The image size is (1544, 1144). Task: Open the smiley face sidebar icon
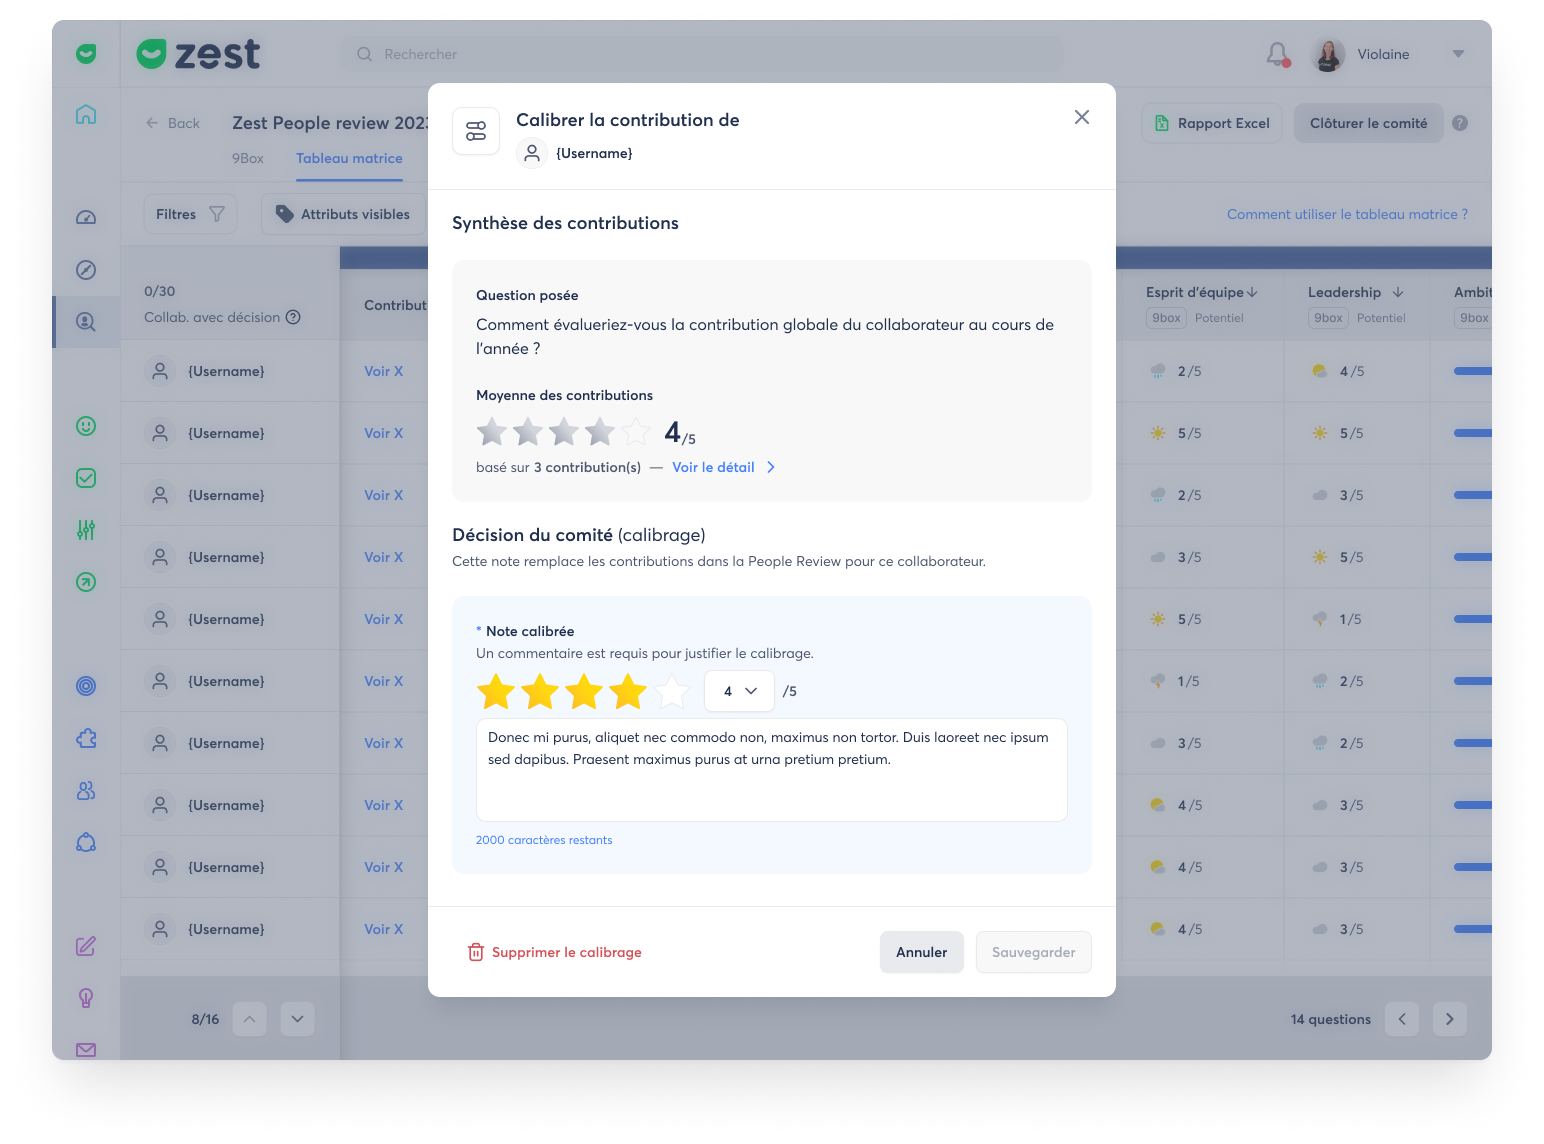coord(86,426)
